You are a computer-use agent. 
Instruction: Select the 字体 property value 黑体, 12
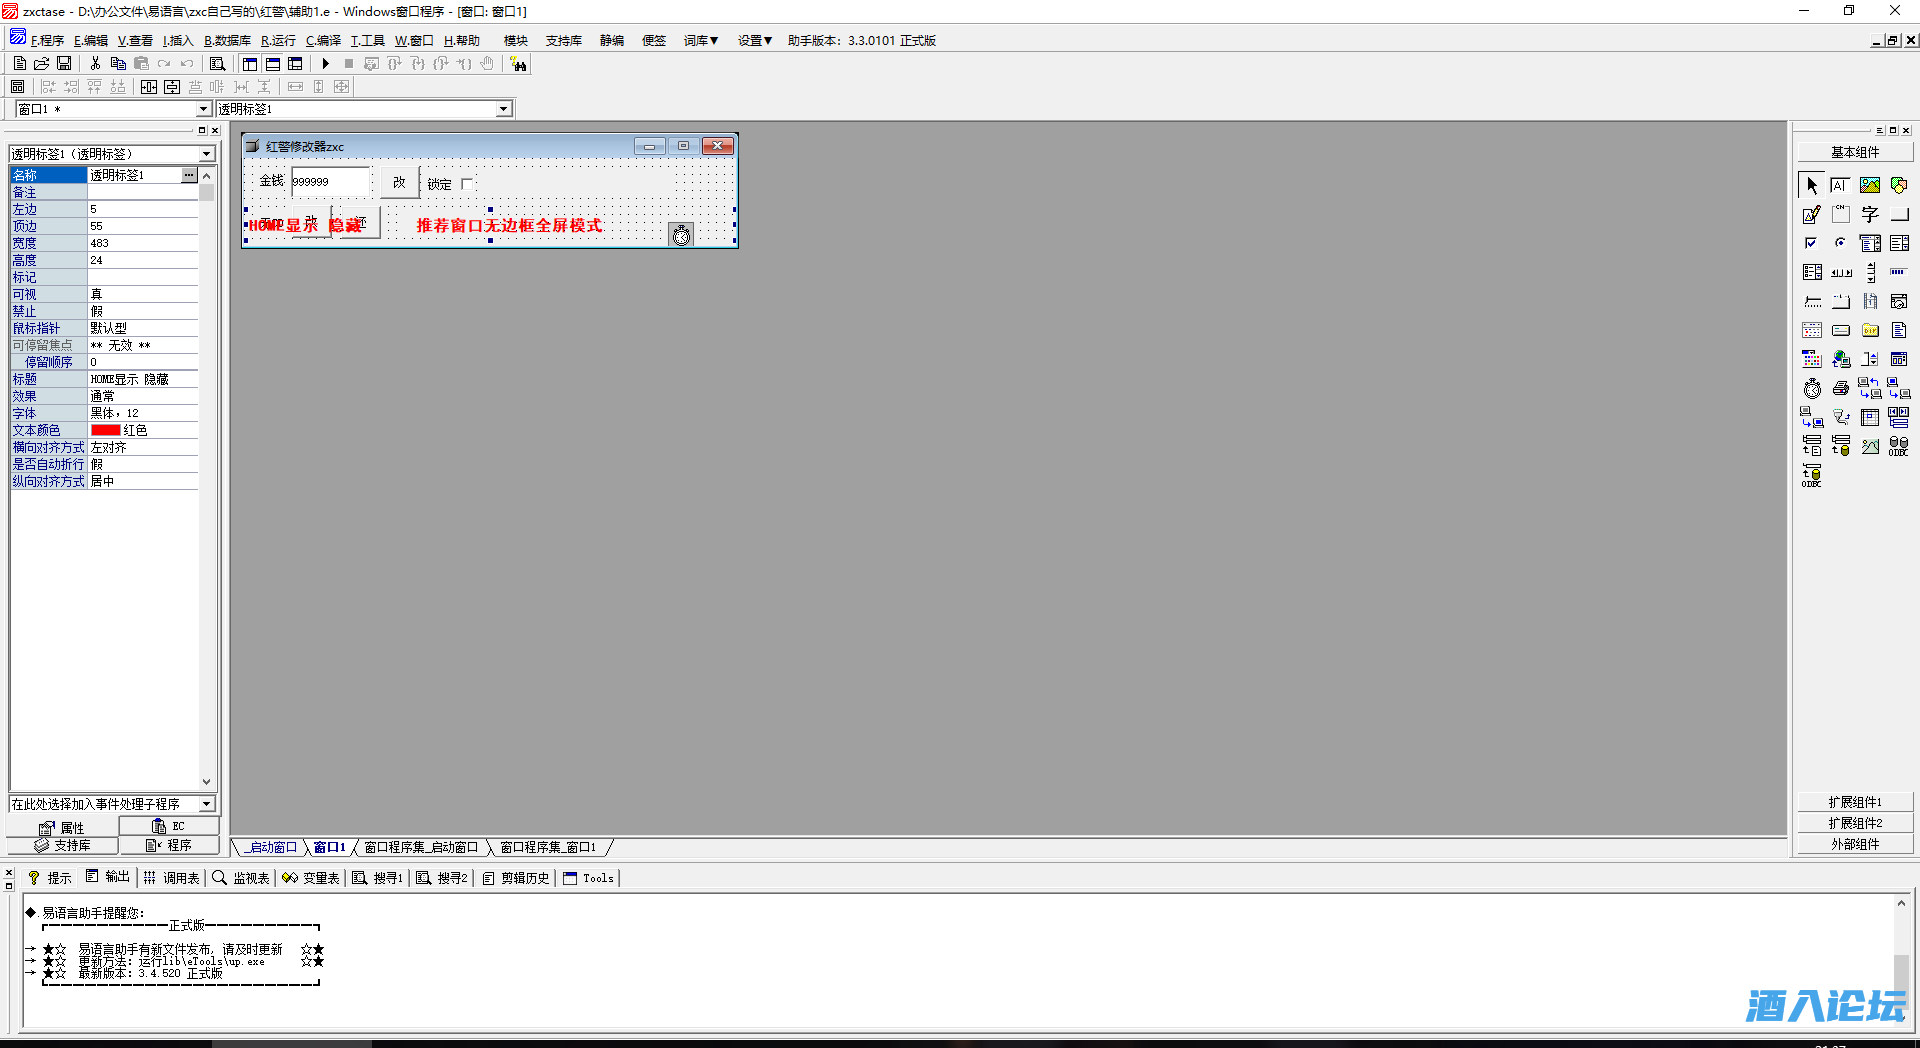143,413
